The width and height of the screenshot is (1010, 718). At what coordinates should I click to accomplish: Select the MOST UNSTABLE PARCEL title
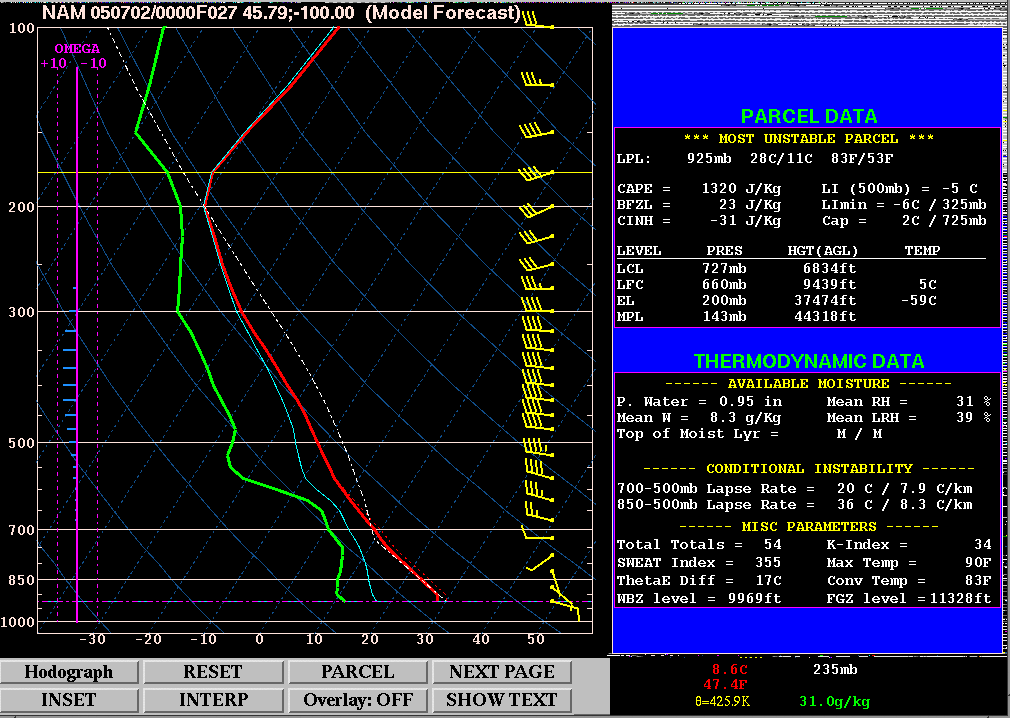click(x=808, y=139)
